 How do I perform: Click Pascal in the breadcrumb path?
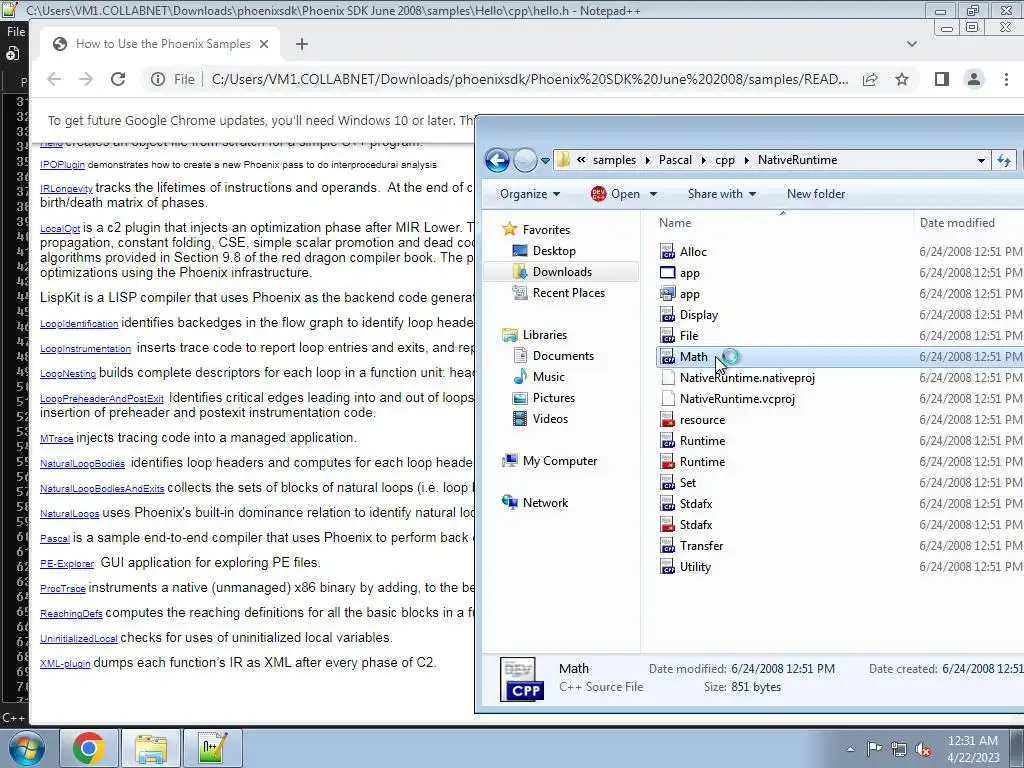tap(675, 160)
